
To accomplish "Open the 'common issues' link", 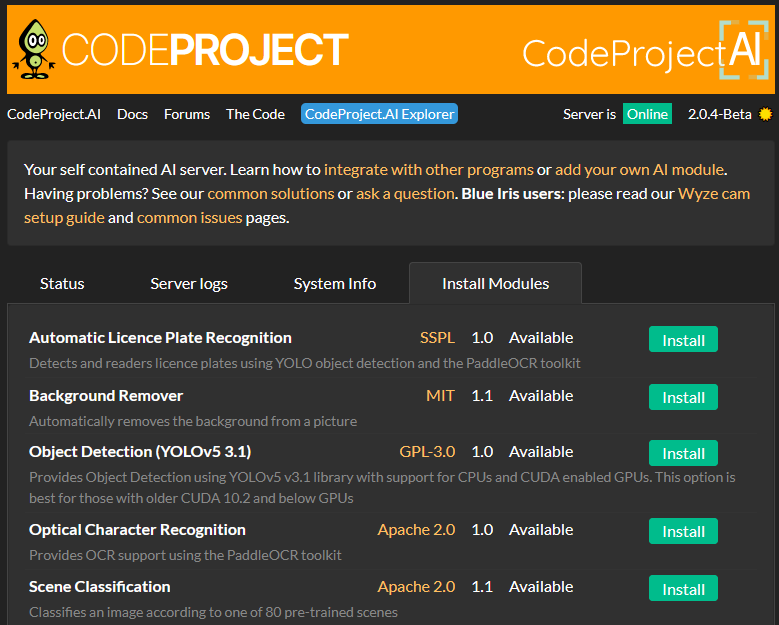I will coord(189,218).
